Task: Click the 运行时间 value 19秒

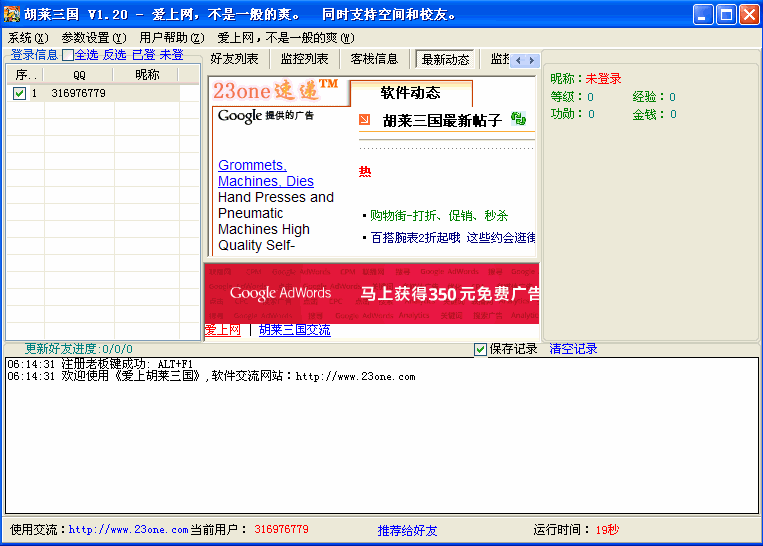Action: pos(607,530)
